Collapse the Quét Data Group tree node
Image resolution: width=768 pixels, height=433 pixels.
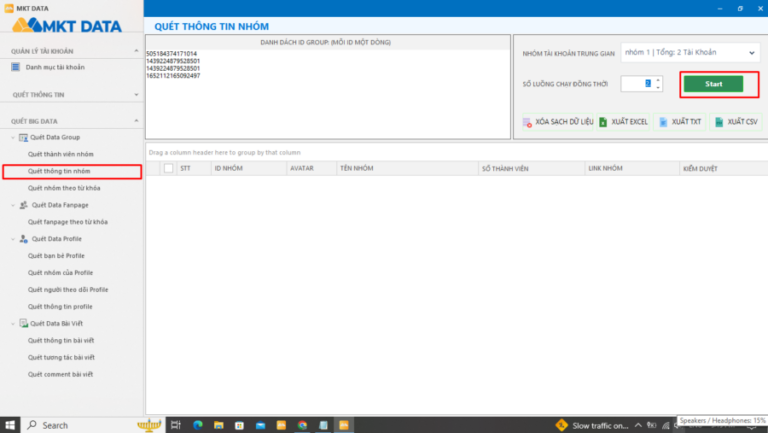pos(12,137)
